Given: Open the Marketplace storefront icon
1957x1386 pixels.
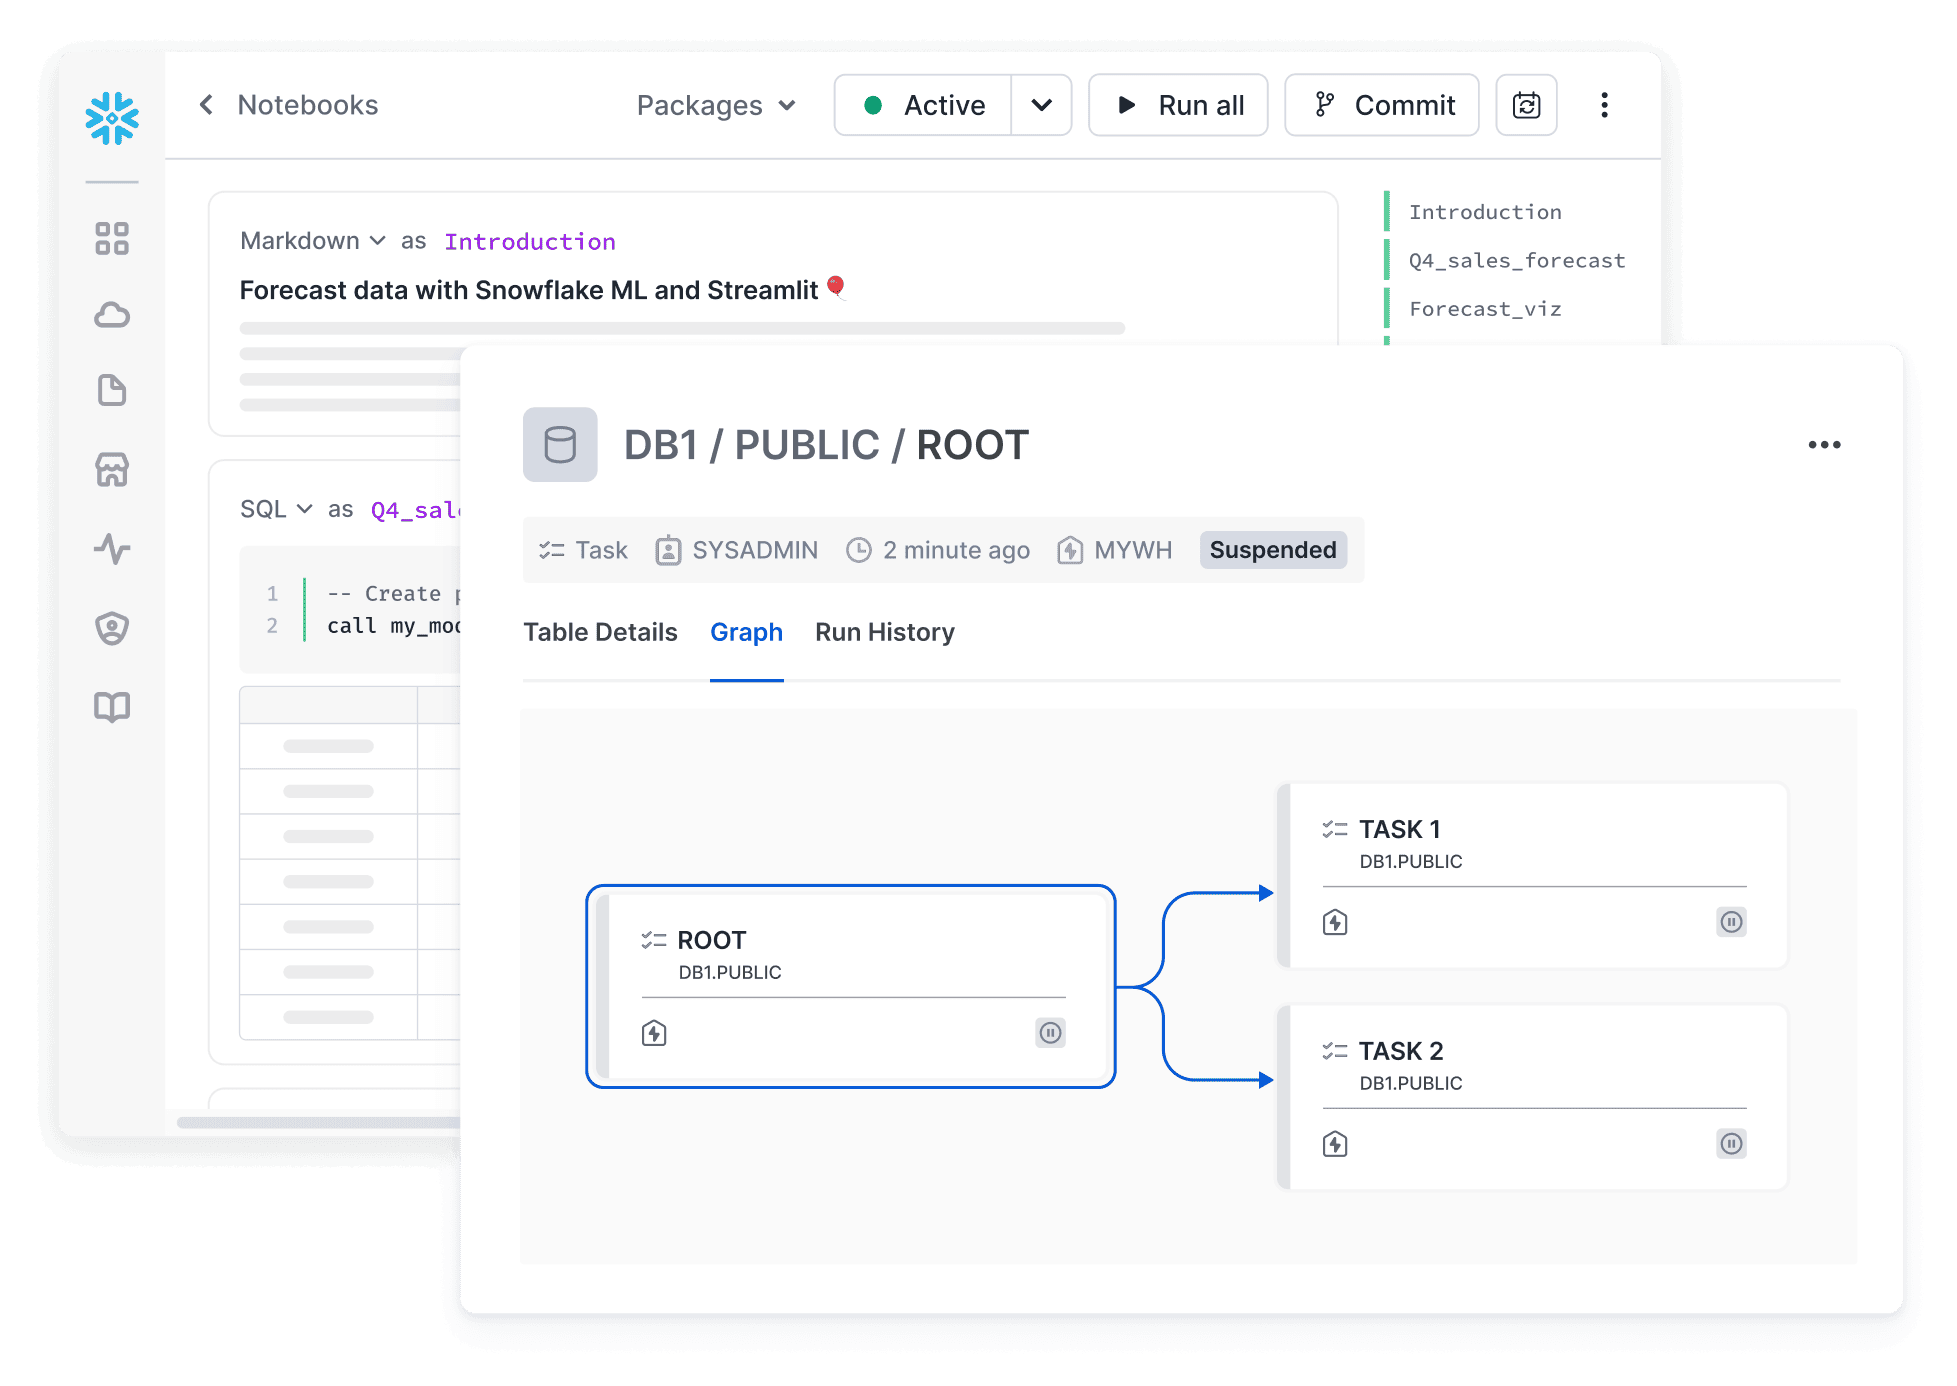Looking at the screenshot, I should (112, 469).
